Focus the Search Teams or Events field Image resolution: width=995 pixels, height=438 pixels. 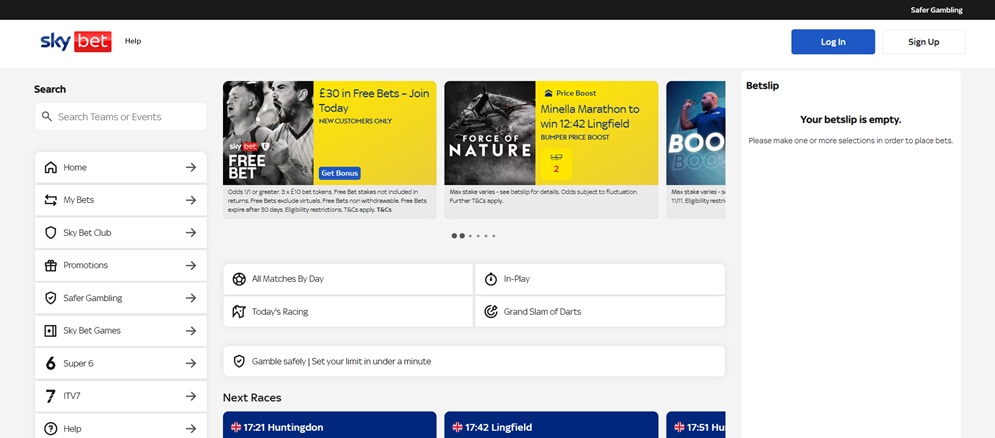pos(128,117)
